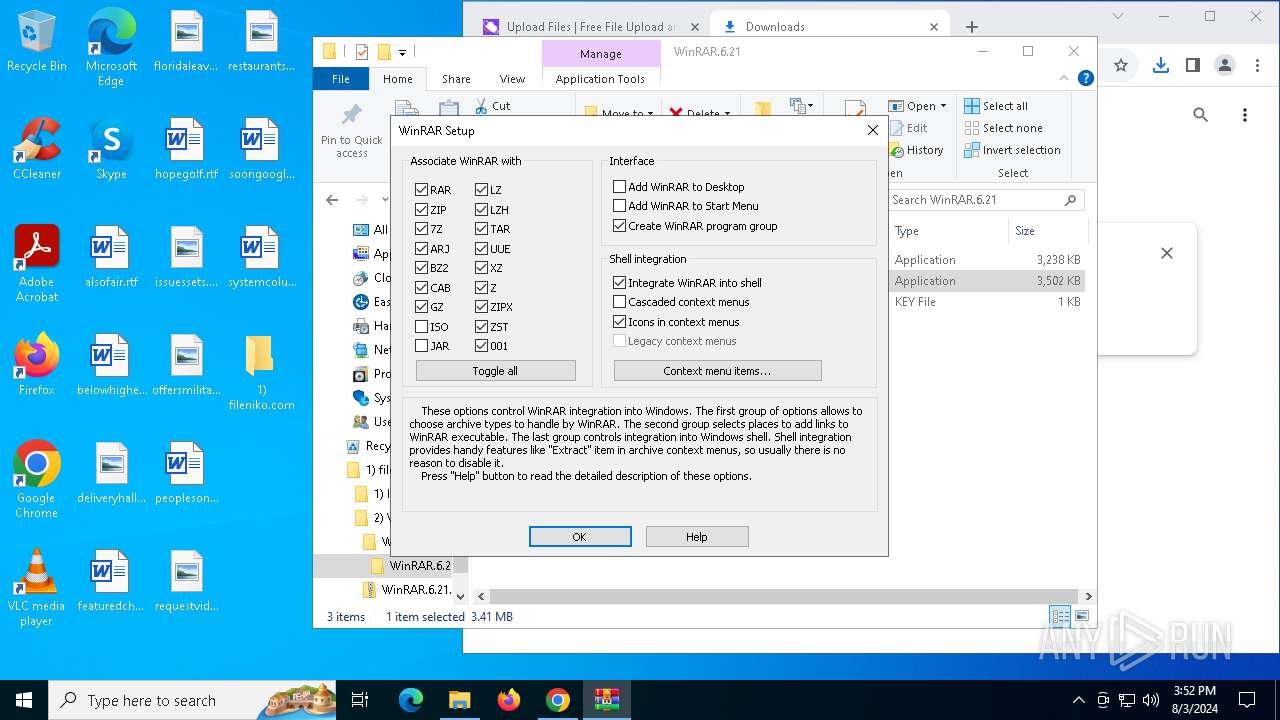Click the Windows Start button
Screen dimensions: 1280x720
pos(24,700)
